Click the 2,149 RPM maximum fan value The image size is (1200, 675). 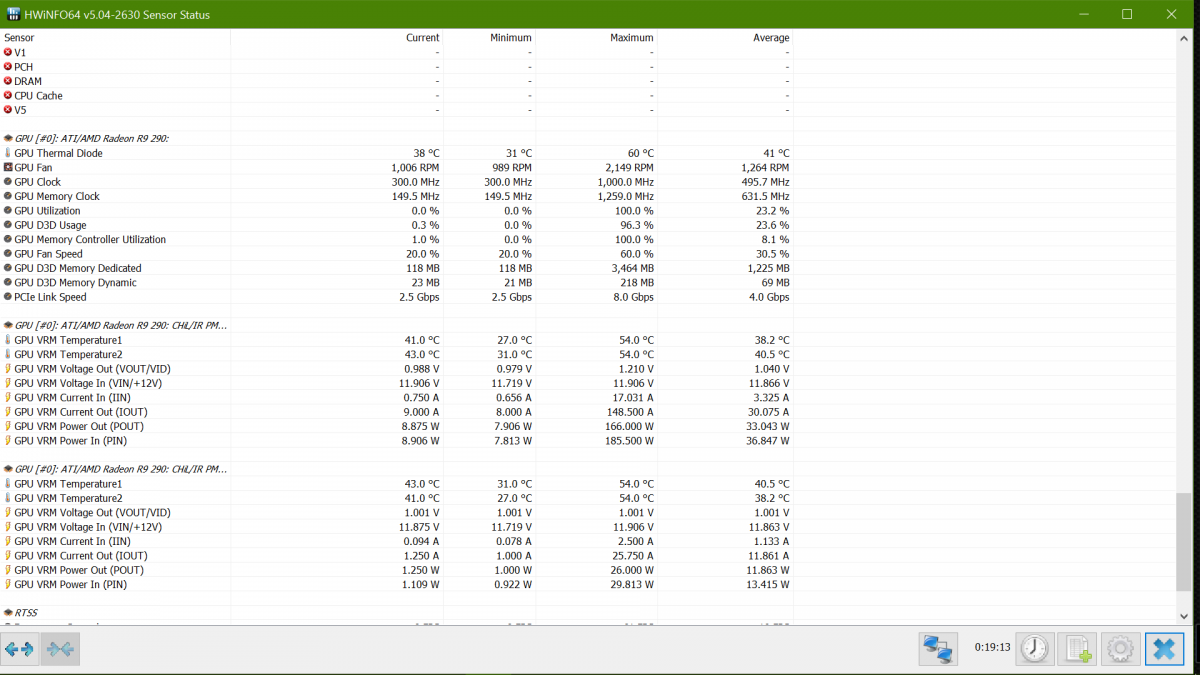pyautogui.click(x=629, y=168)
